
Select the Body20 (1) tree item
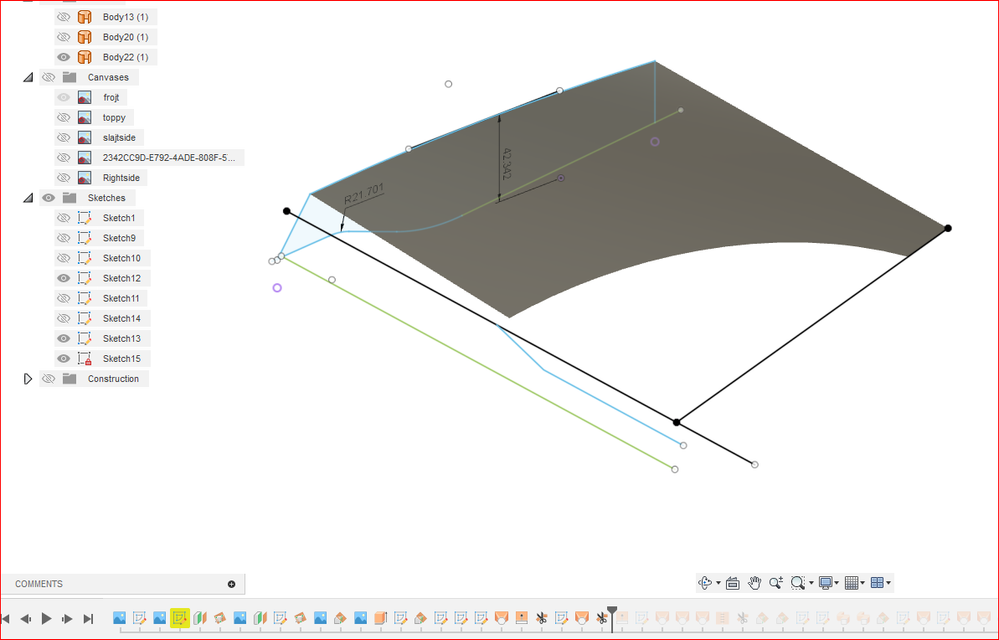pos(125,37)
